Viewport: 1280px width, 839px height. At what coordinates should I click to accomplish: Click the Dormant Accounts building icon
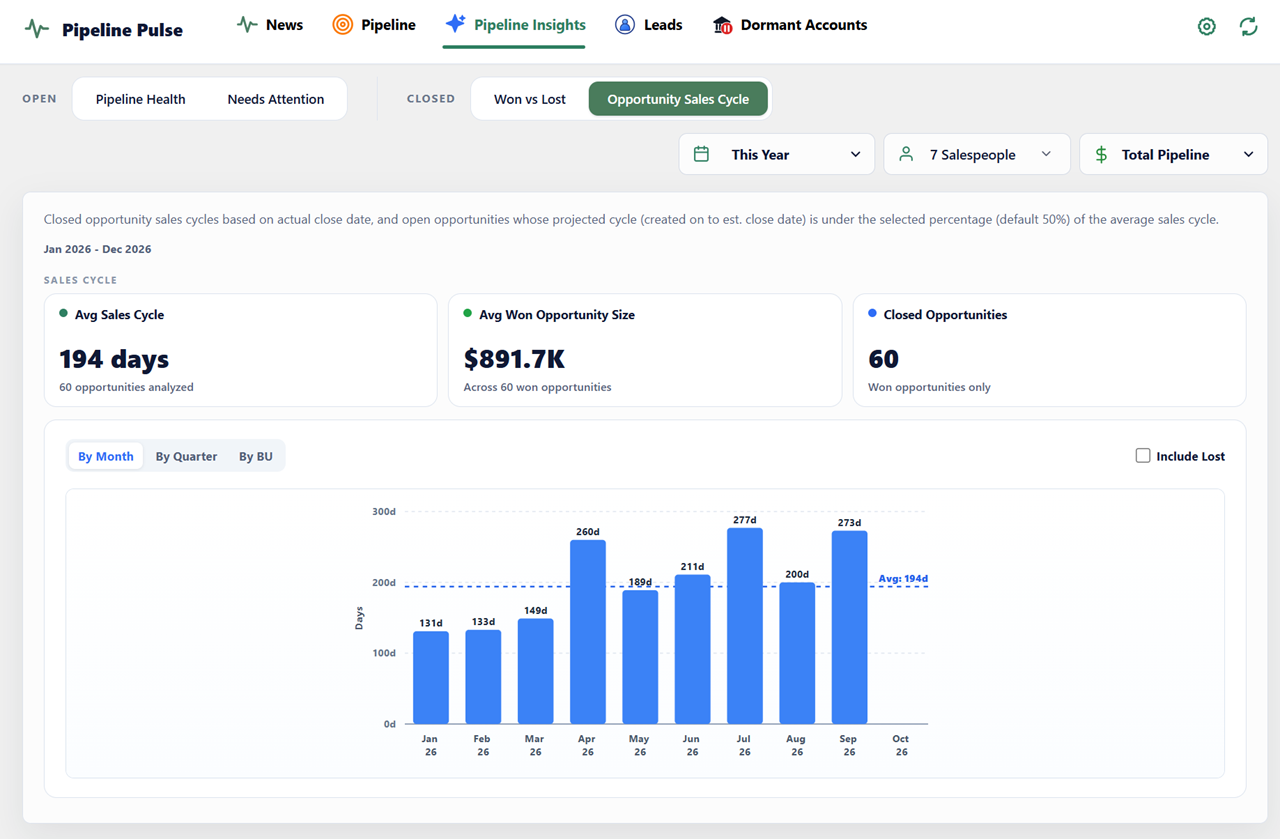click(x=722, y=25)
